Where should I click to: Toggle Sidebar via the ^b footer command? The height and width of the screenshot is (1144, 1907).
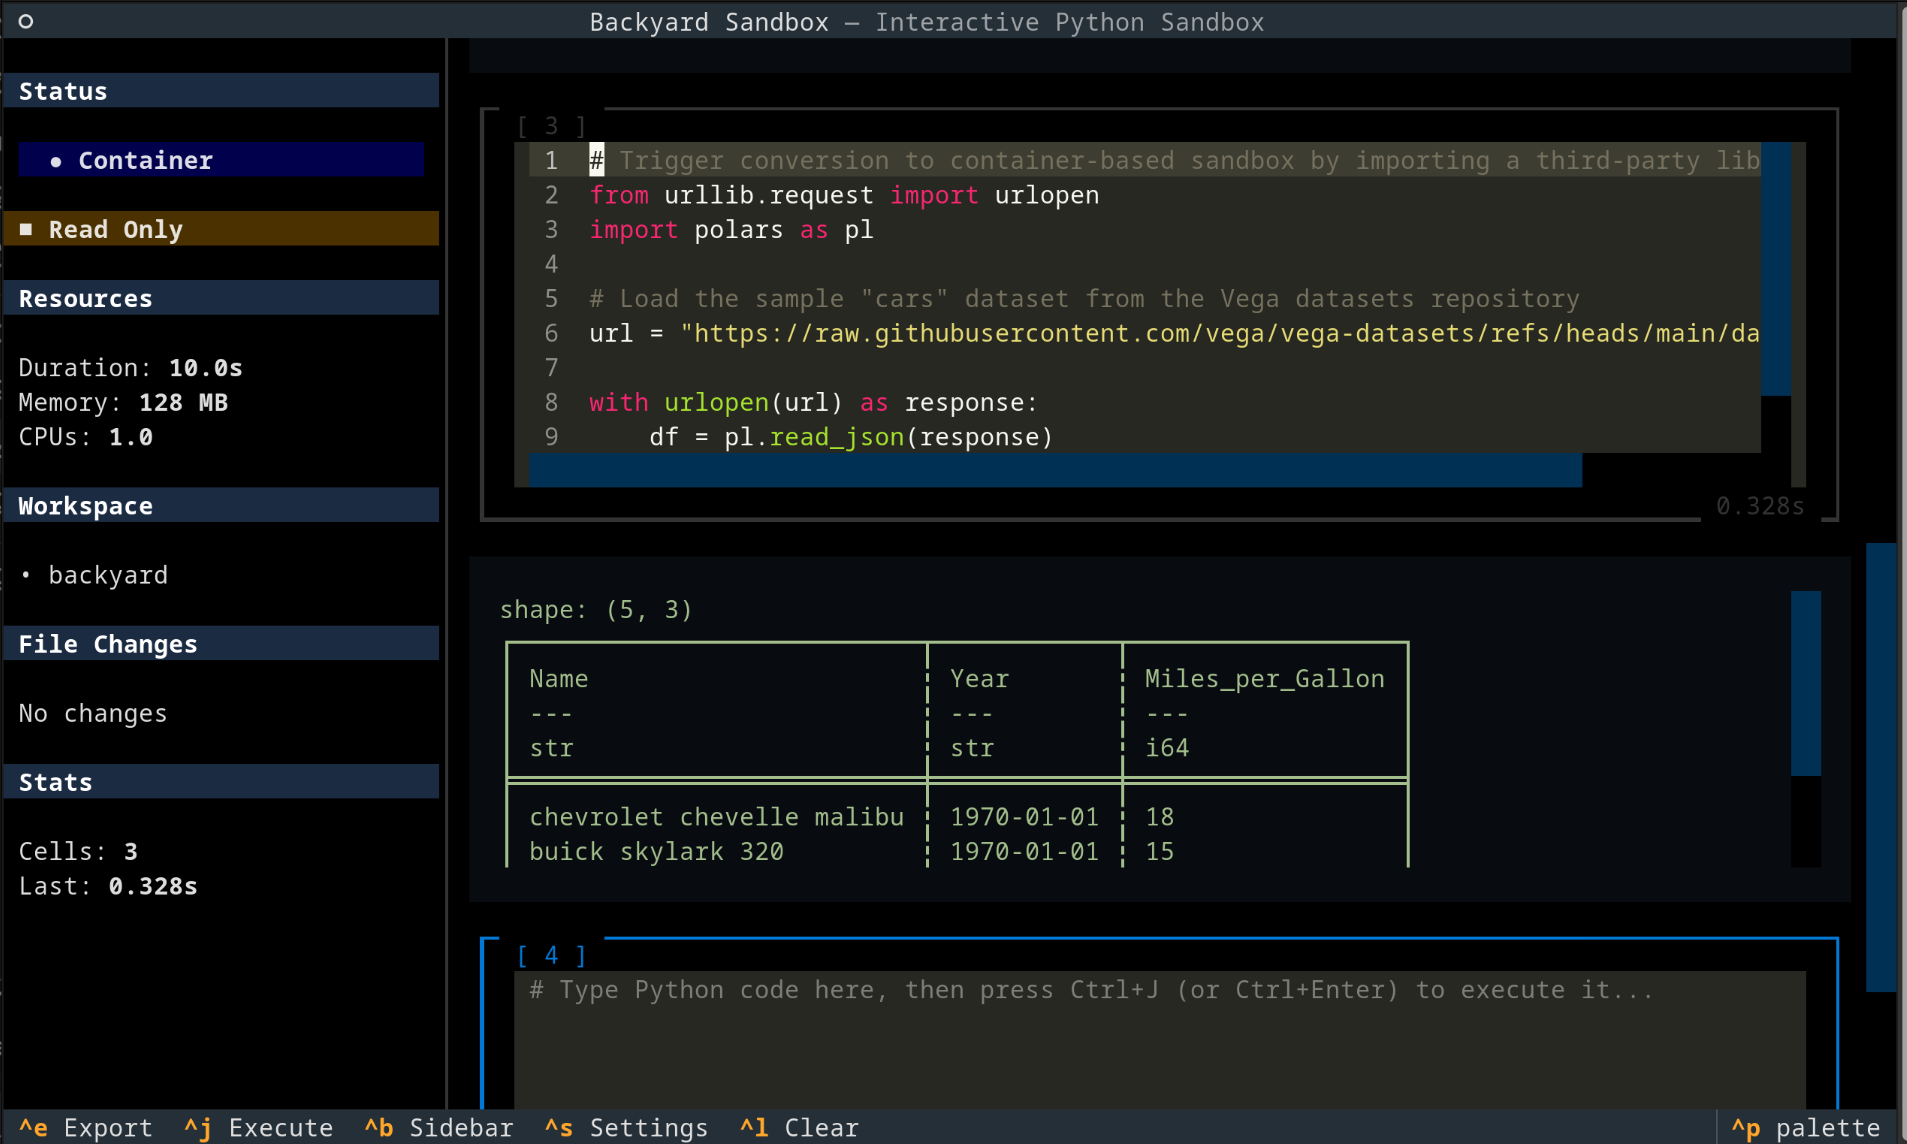[438, 1128]
